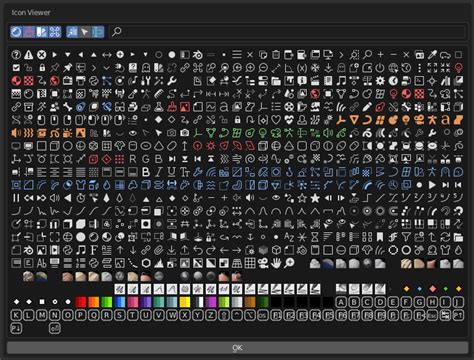Select the outline heart icon
The image size is (474, 360).
[x=276, y=120]
